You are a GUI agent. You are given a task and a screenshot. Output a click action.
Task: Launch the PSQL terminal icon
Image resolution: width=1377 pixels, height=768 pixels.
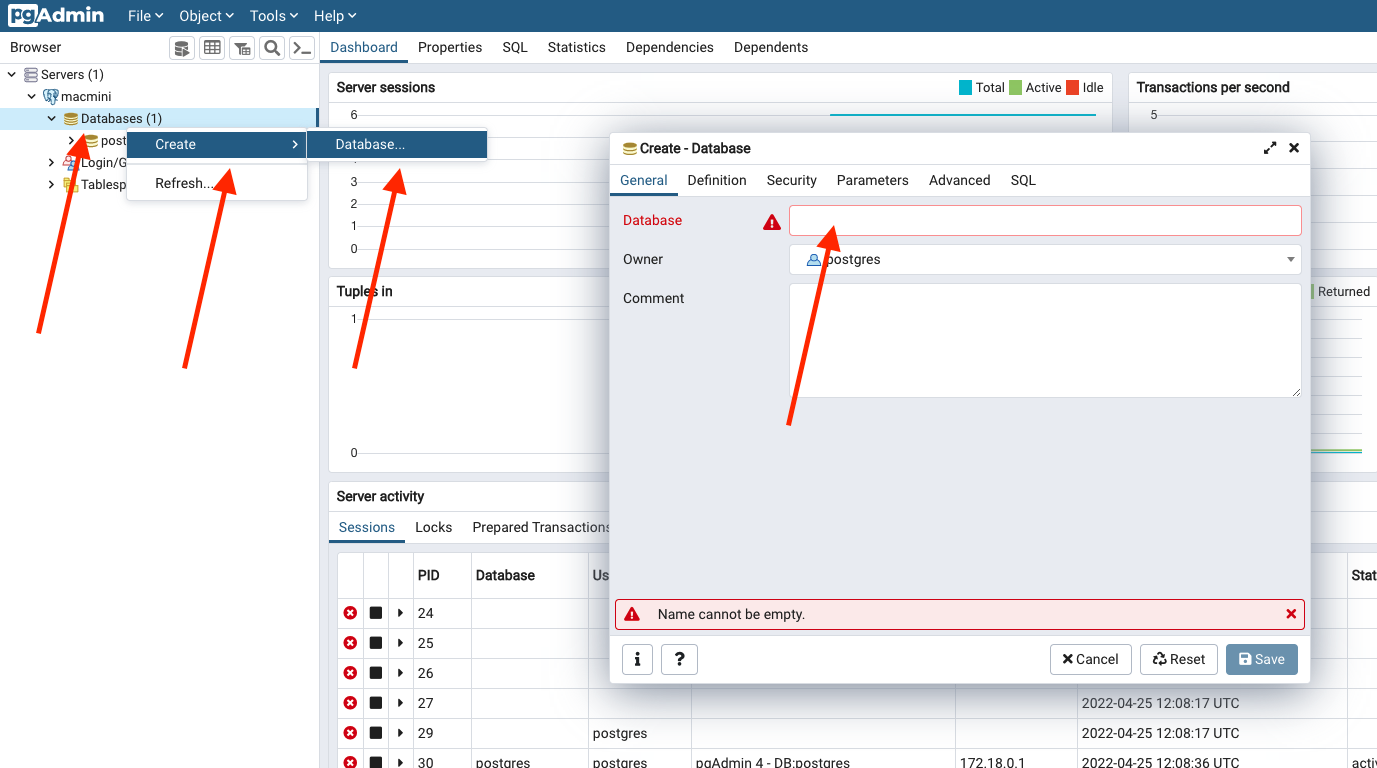click(x=302, y=47)
